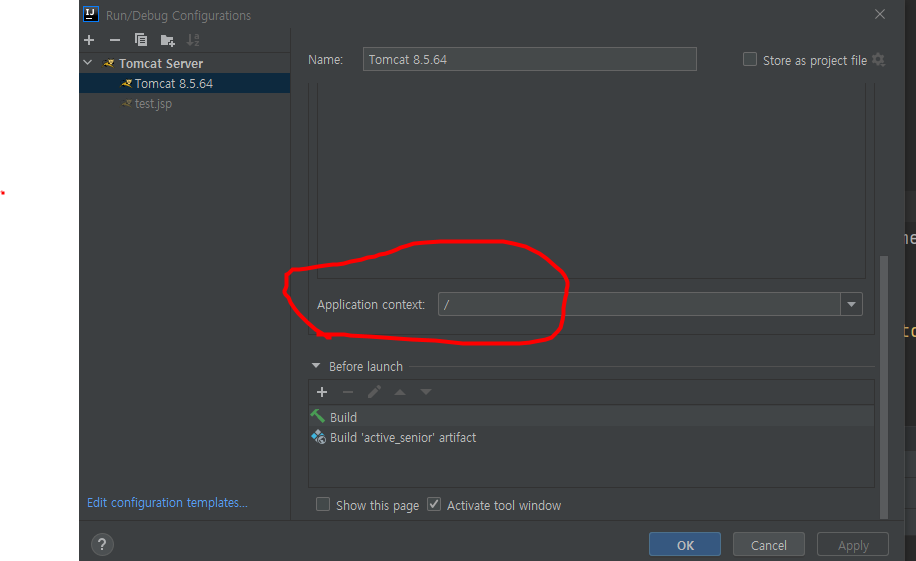
Task: Open Application context dropdown
Action: click(851, 304)
